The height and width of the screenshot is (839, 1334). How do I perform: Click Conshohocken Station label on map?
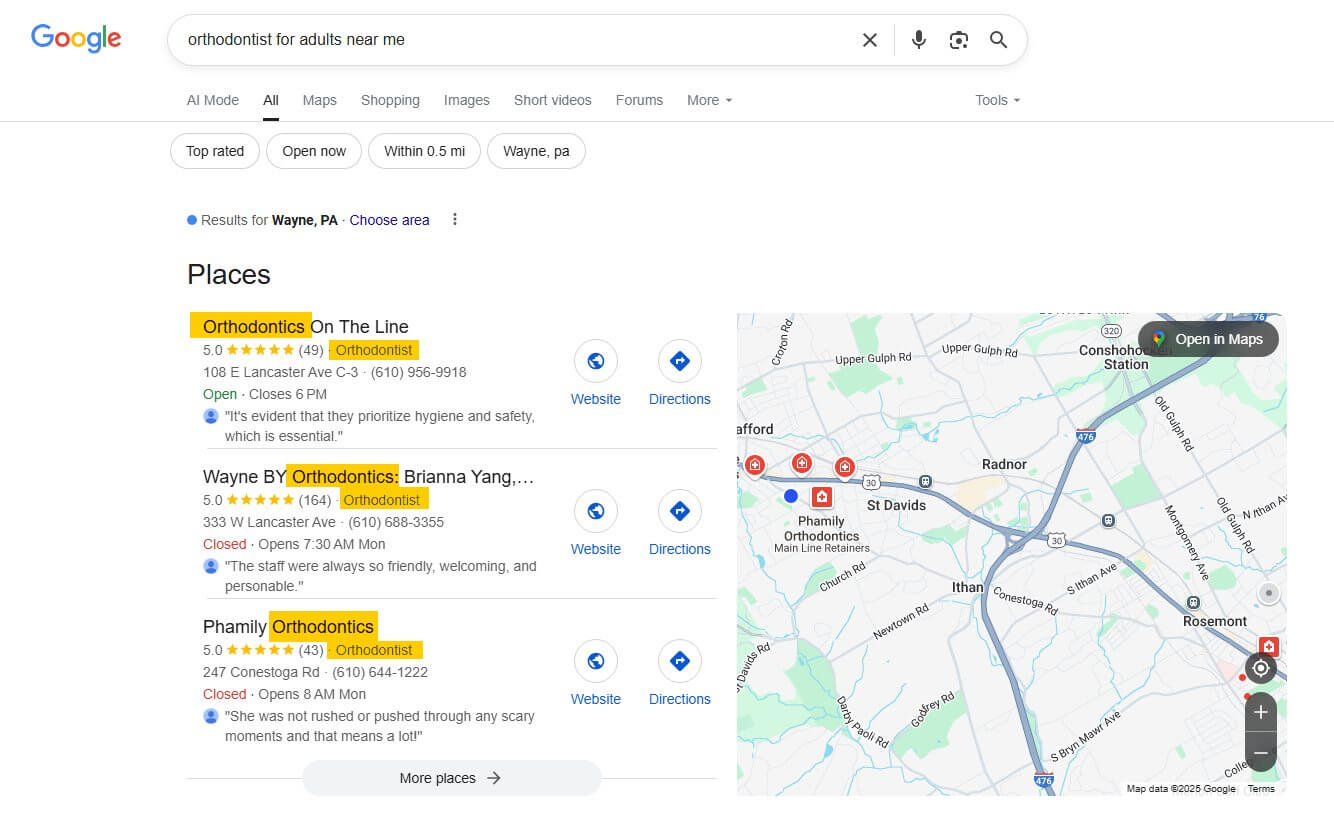coord(1126,357)
